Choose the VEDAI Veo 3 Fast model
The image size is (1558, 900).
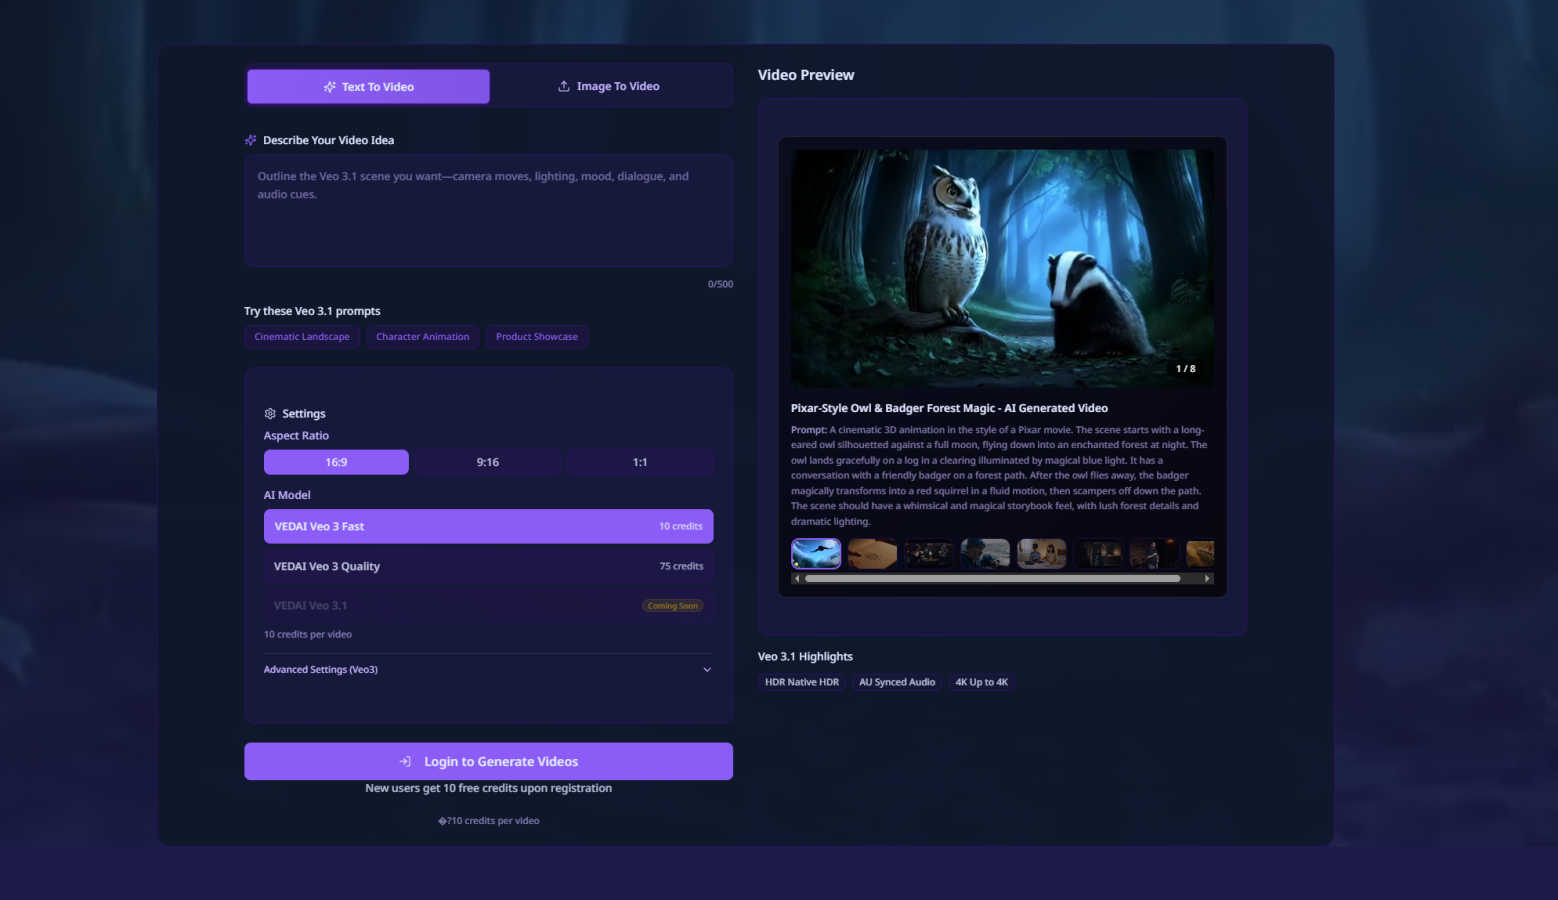coord(488,527)
